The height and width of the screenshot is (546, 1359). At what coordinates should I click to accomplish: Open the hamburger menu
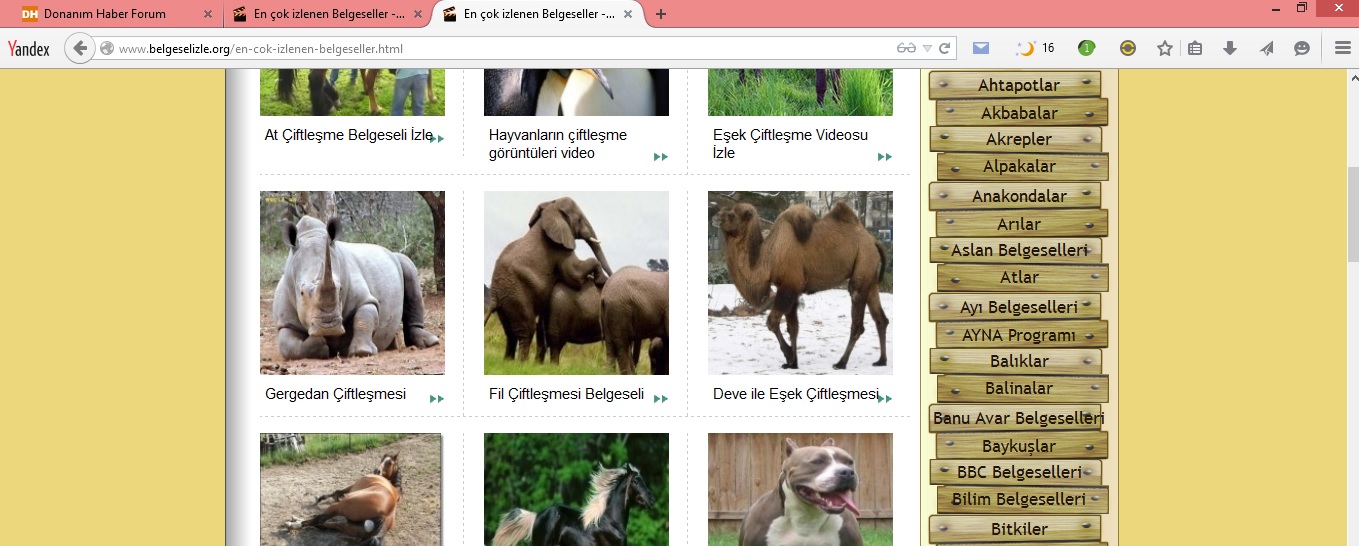(x=1342, y=48)
